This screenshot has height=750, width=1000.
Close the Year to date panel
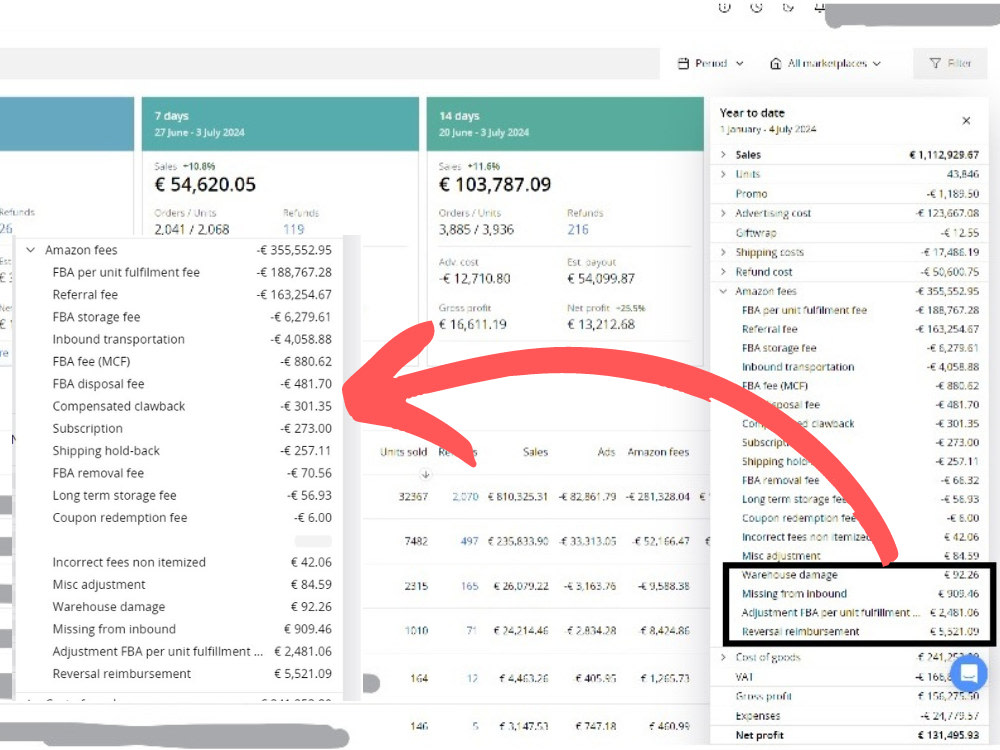[x=966, y=121]
